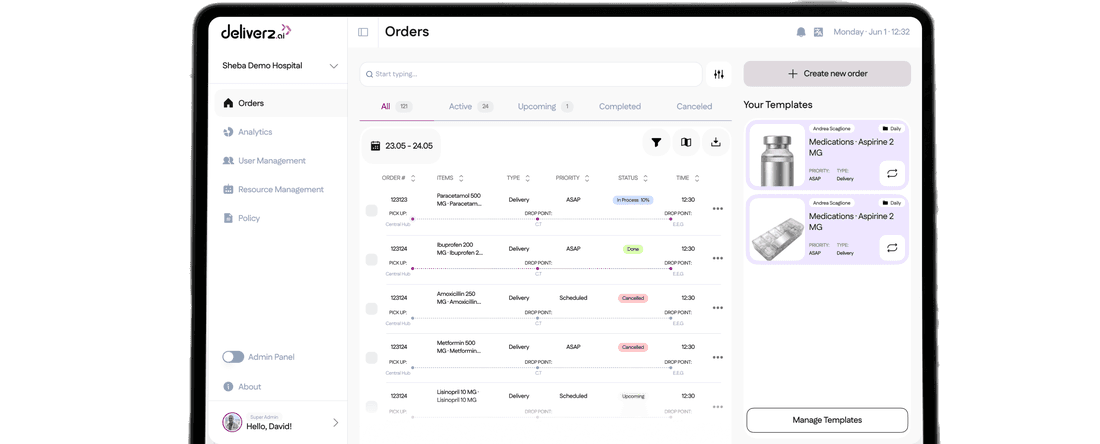The image size is (1100, 444).
Task: Select the Ibuprofen order checkbox
Action: tap(372, 260)
